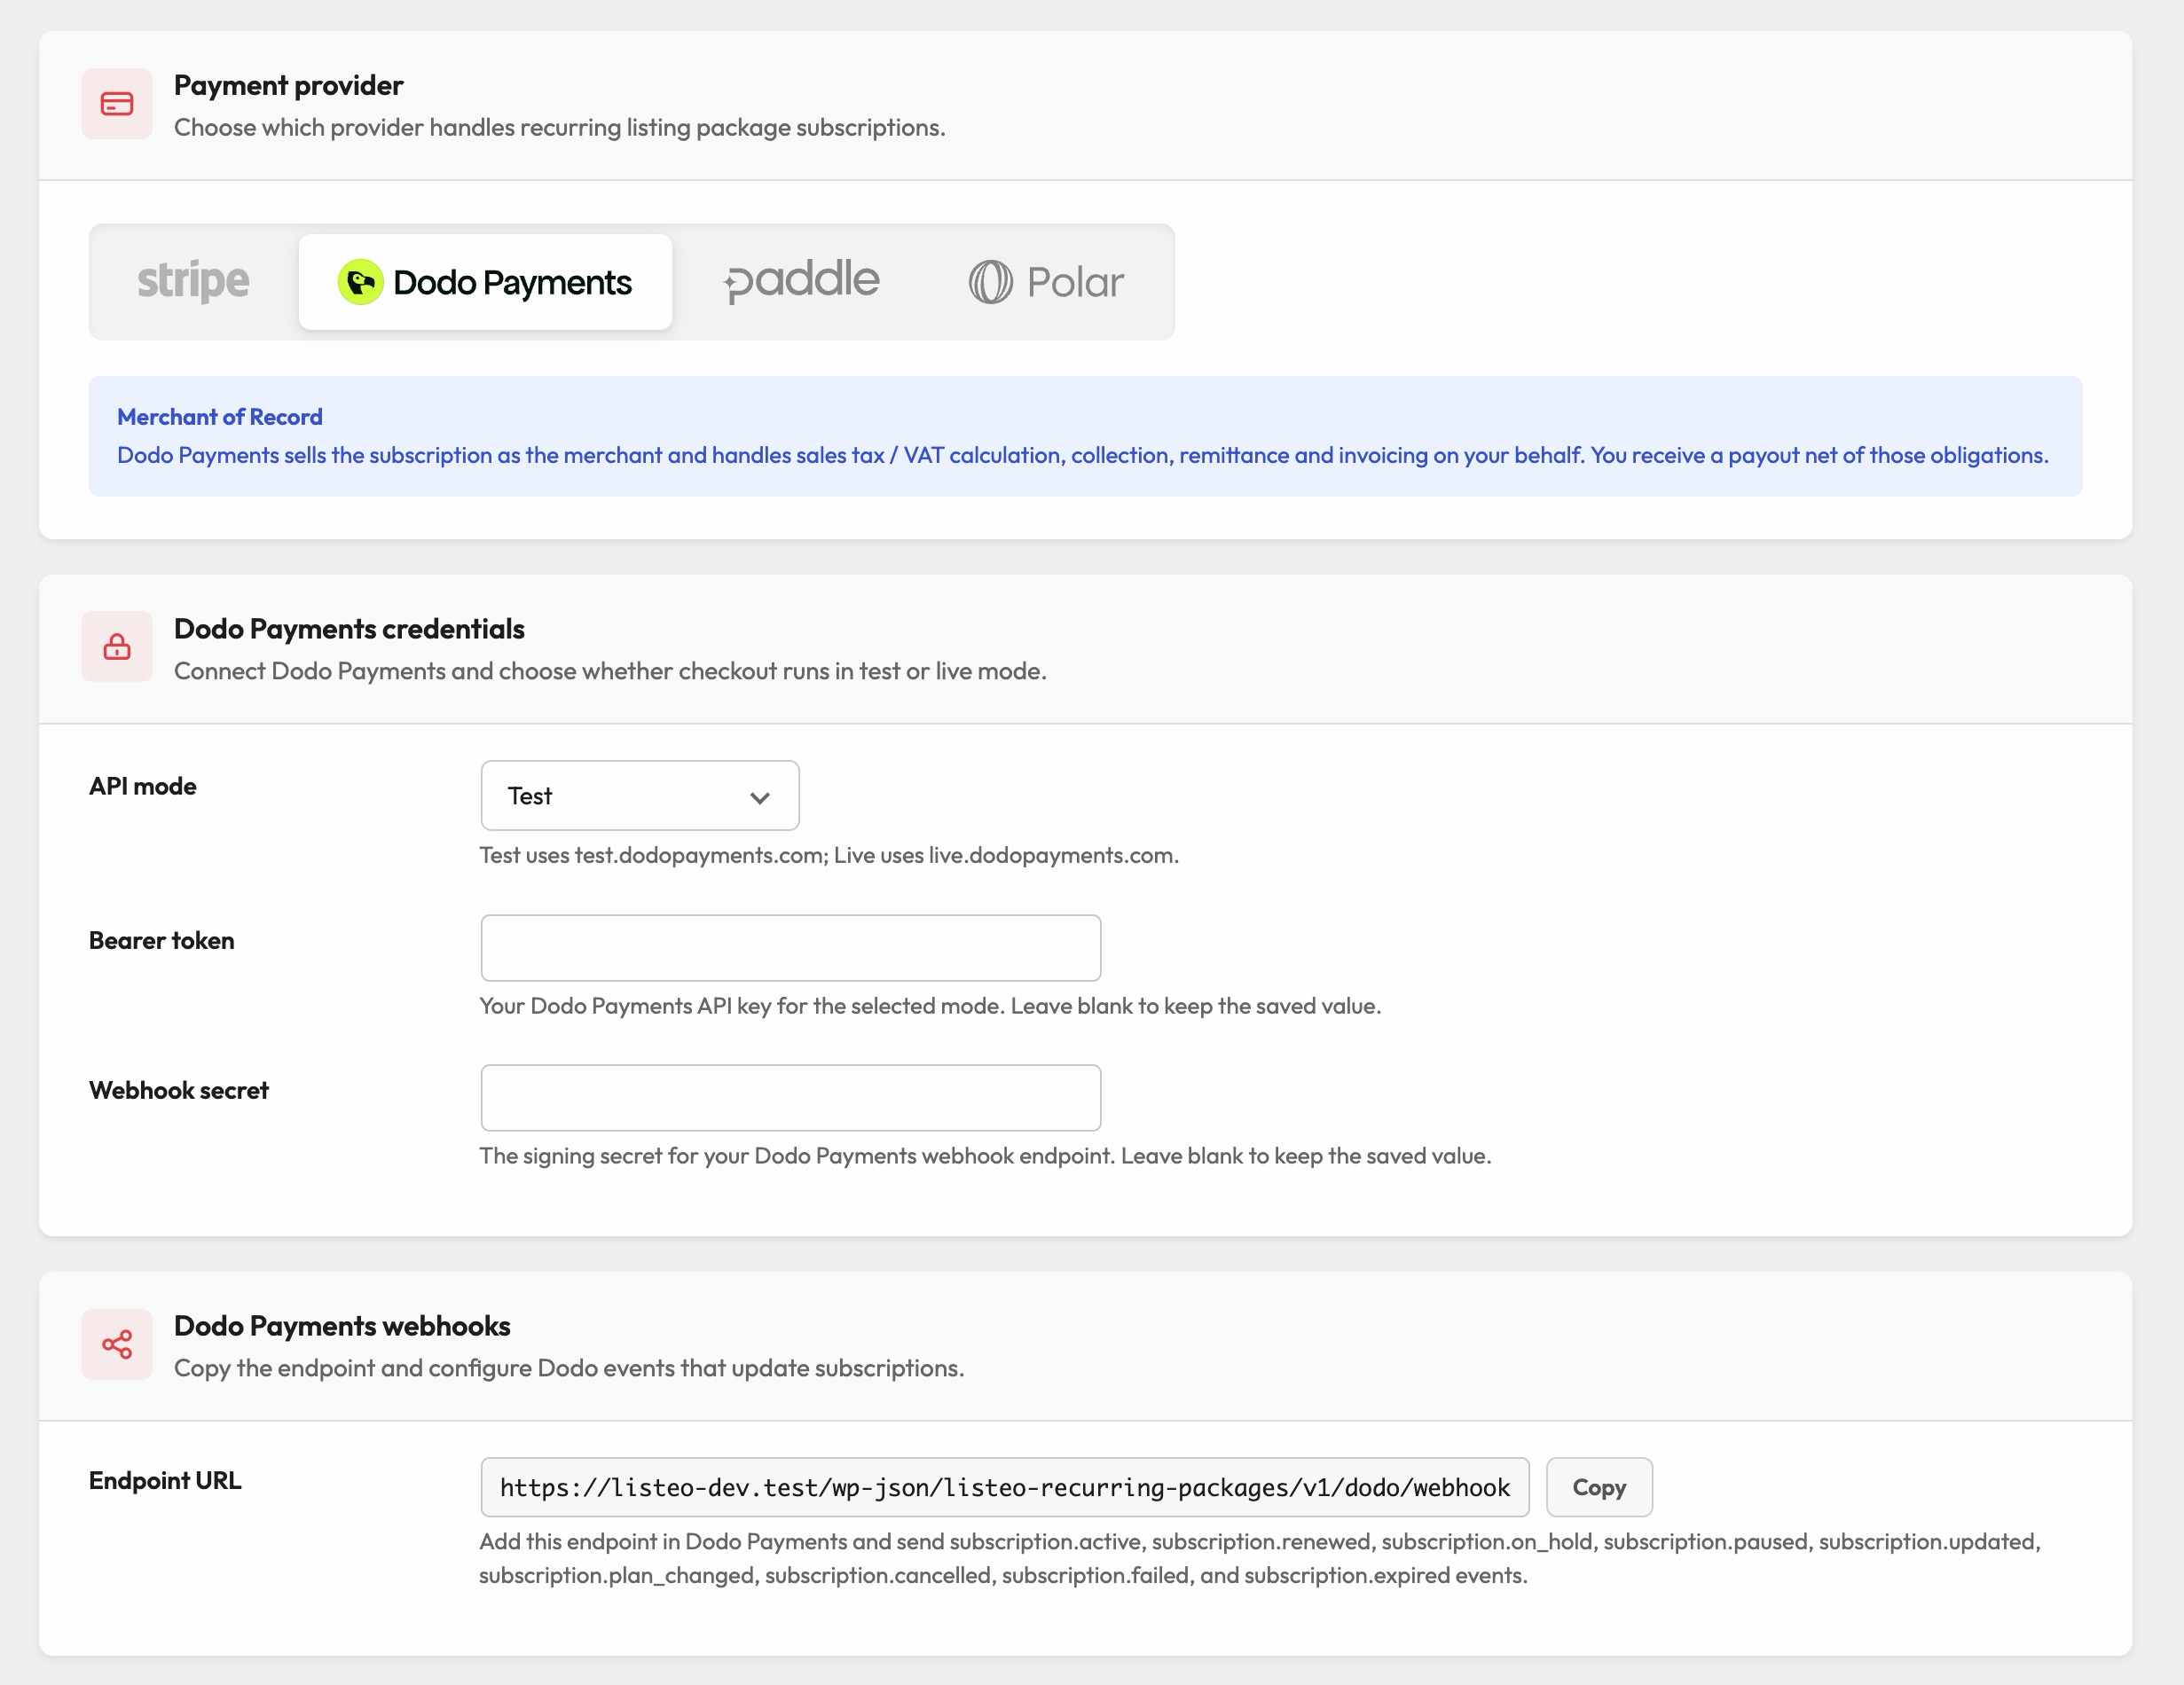This screenshot has height=1685, width=2184.
Task: Click the lock icon beside Dodo Payments credentials
Action: point(117,647)
